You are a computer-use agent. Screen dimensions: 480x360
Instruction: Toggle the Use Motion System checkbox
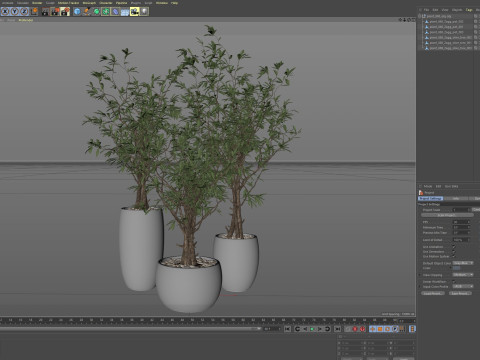click(454, 256)
